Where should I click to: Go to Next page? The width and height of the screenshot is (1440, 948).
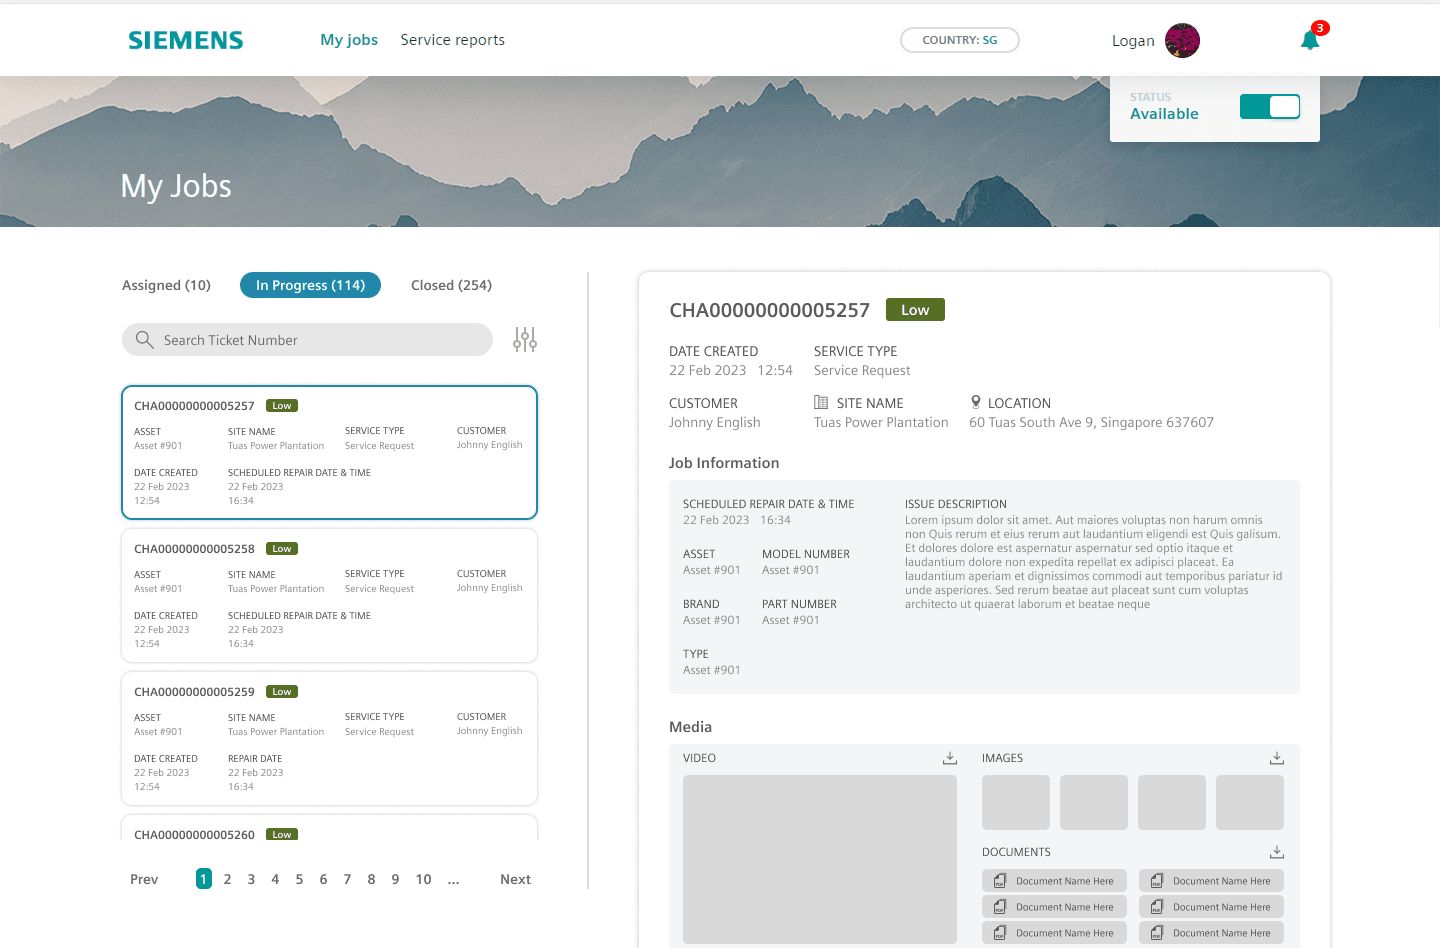click(x=515, y=879)
